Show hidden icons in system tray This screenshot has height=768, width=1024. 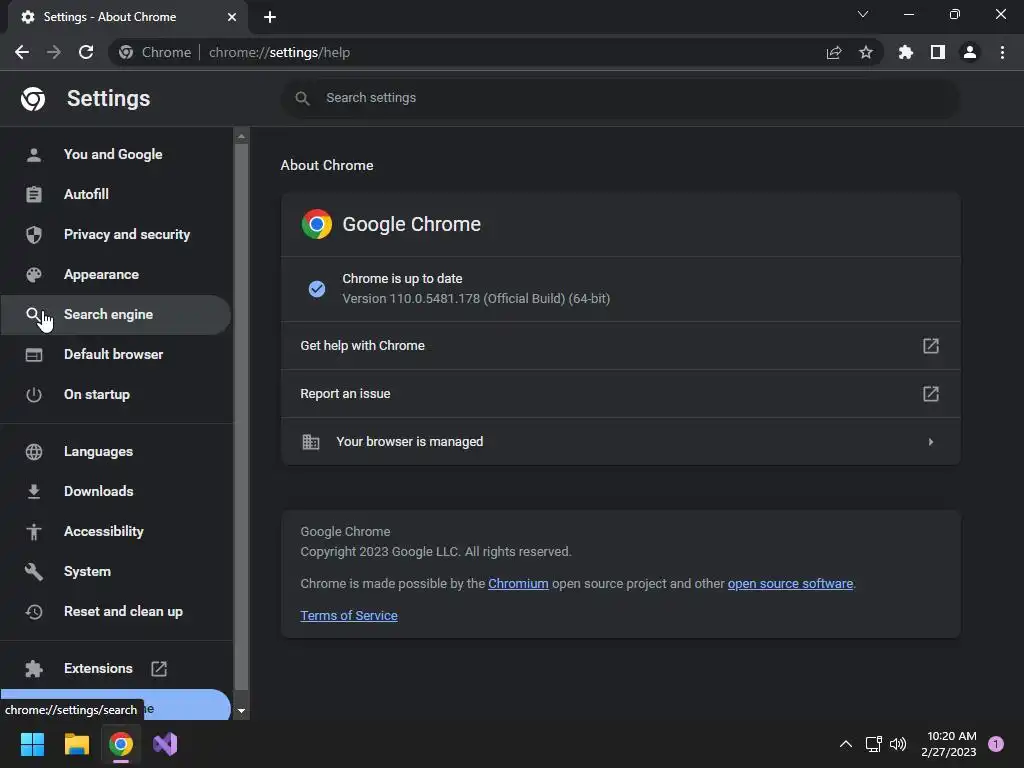(845, 744)
